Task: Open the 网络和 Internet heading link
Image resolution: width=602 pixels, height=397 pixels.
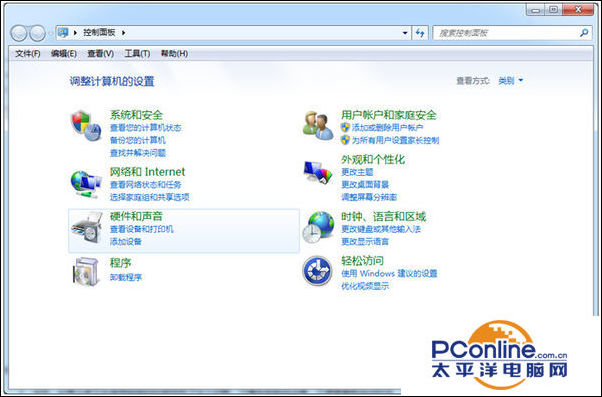Action: 147,172
